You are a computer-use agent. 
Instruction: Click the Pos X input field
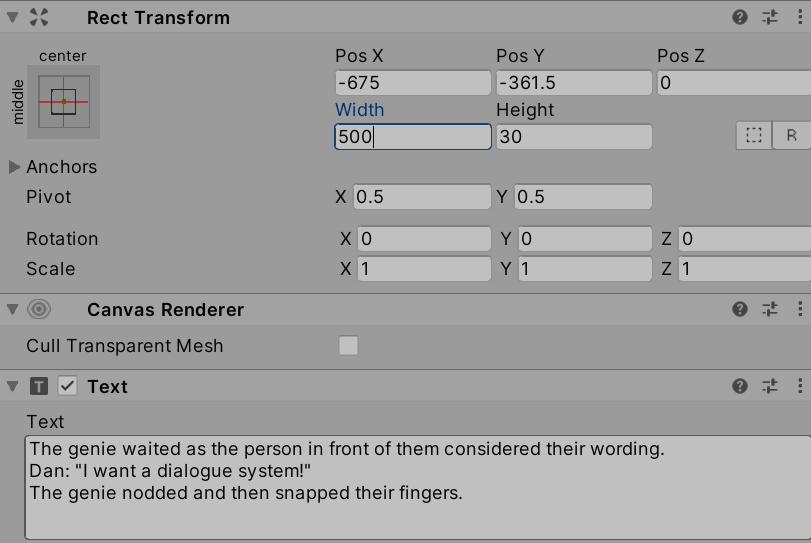coord(412,83)
